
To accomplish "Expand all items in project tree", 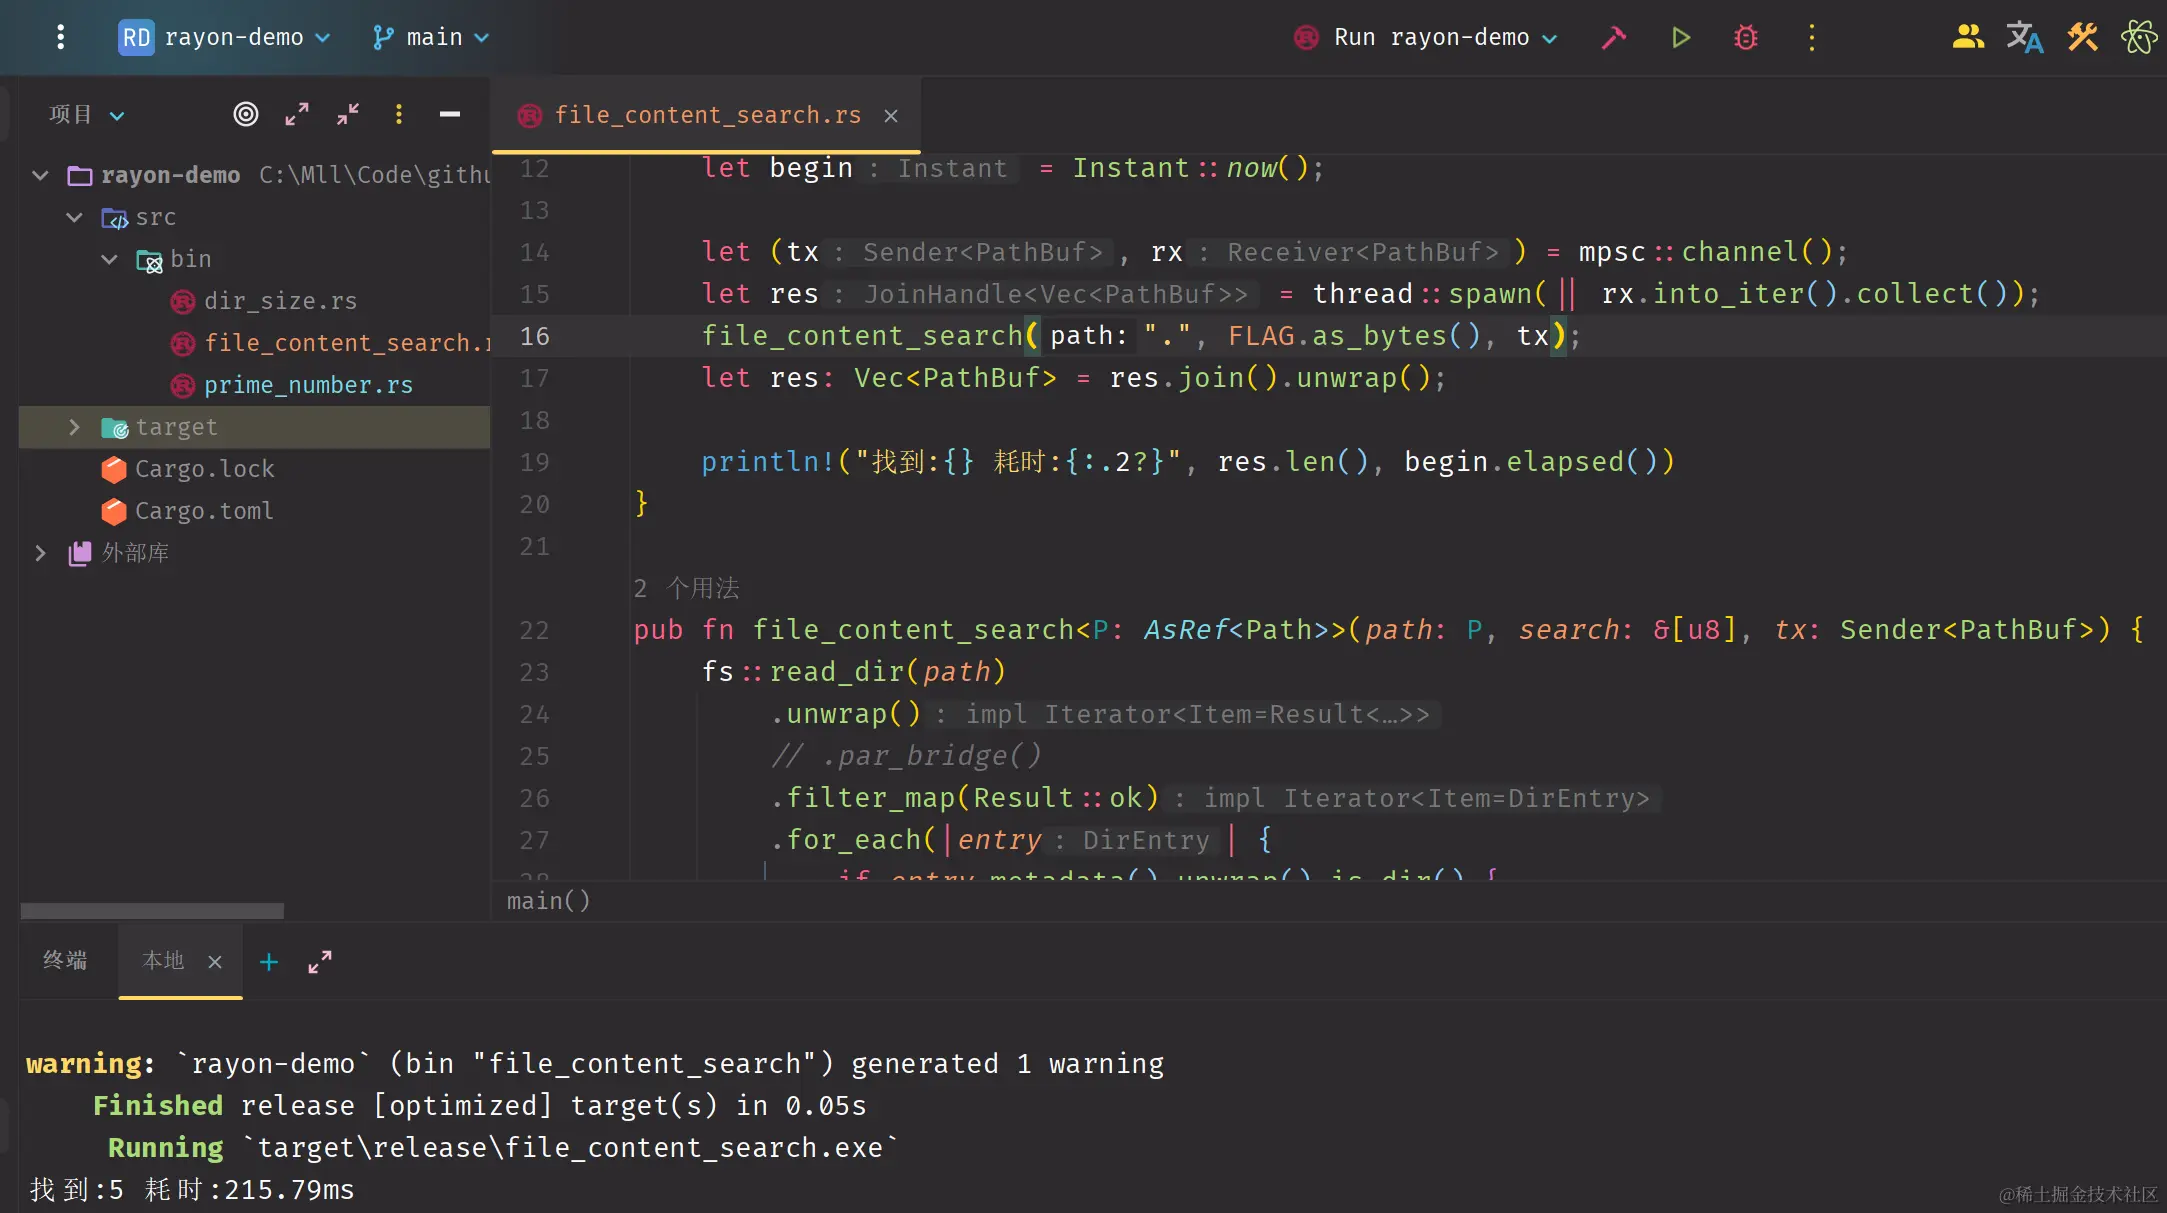I will [297, 115].
